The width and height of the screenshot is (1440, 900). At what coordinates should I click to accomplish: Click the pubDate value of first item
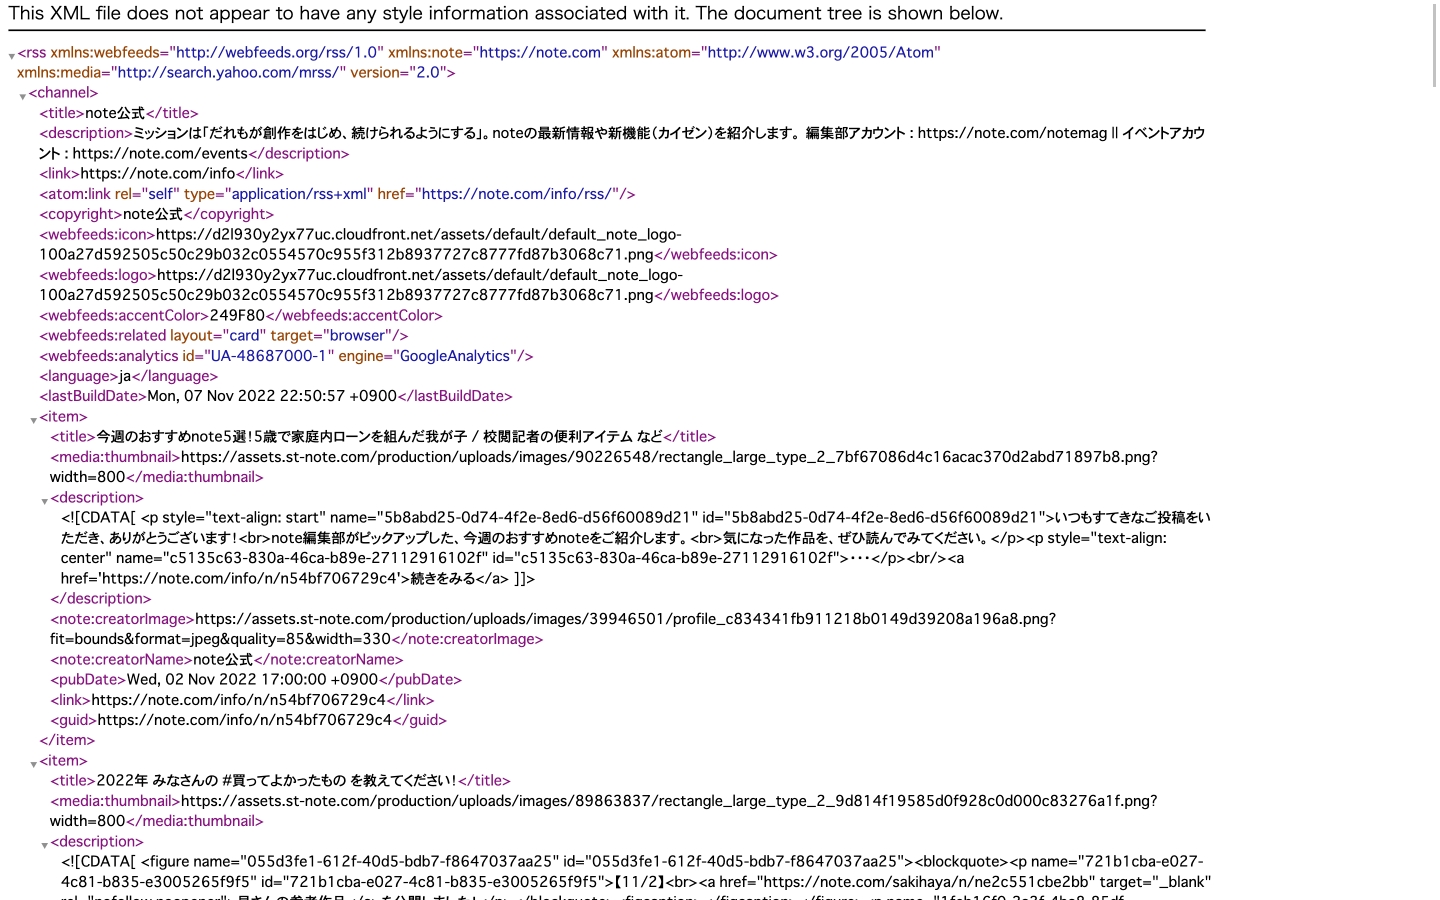(251, 679)
